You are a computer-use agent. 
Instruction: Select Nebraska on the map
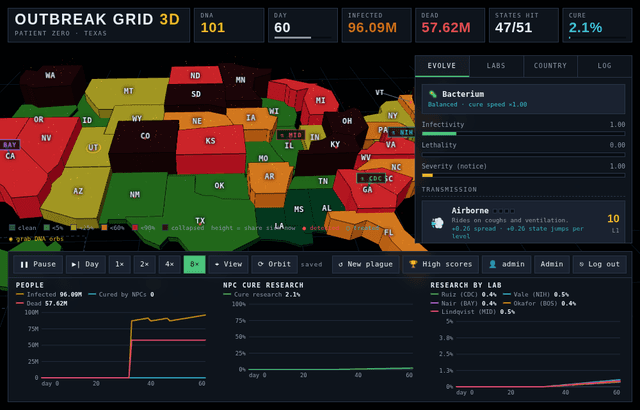coord(197,121)
